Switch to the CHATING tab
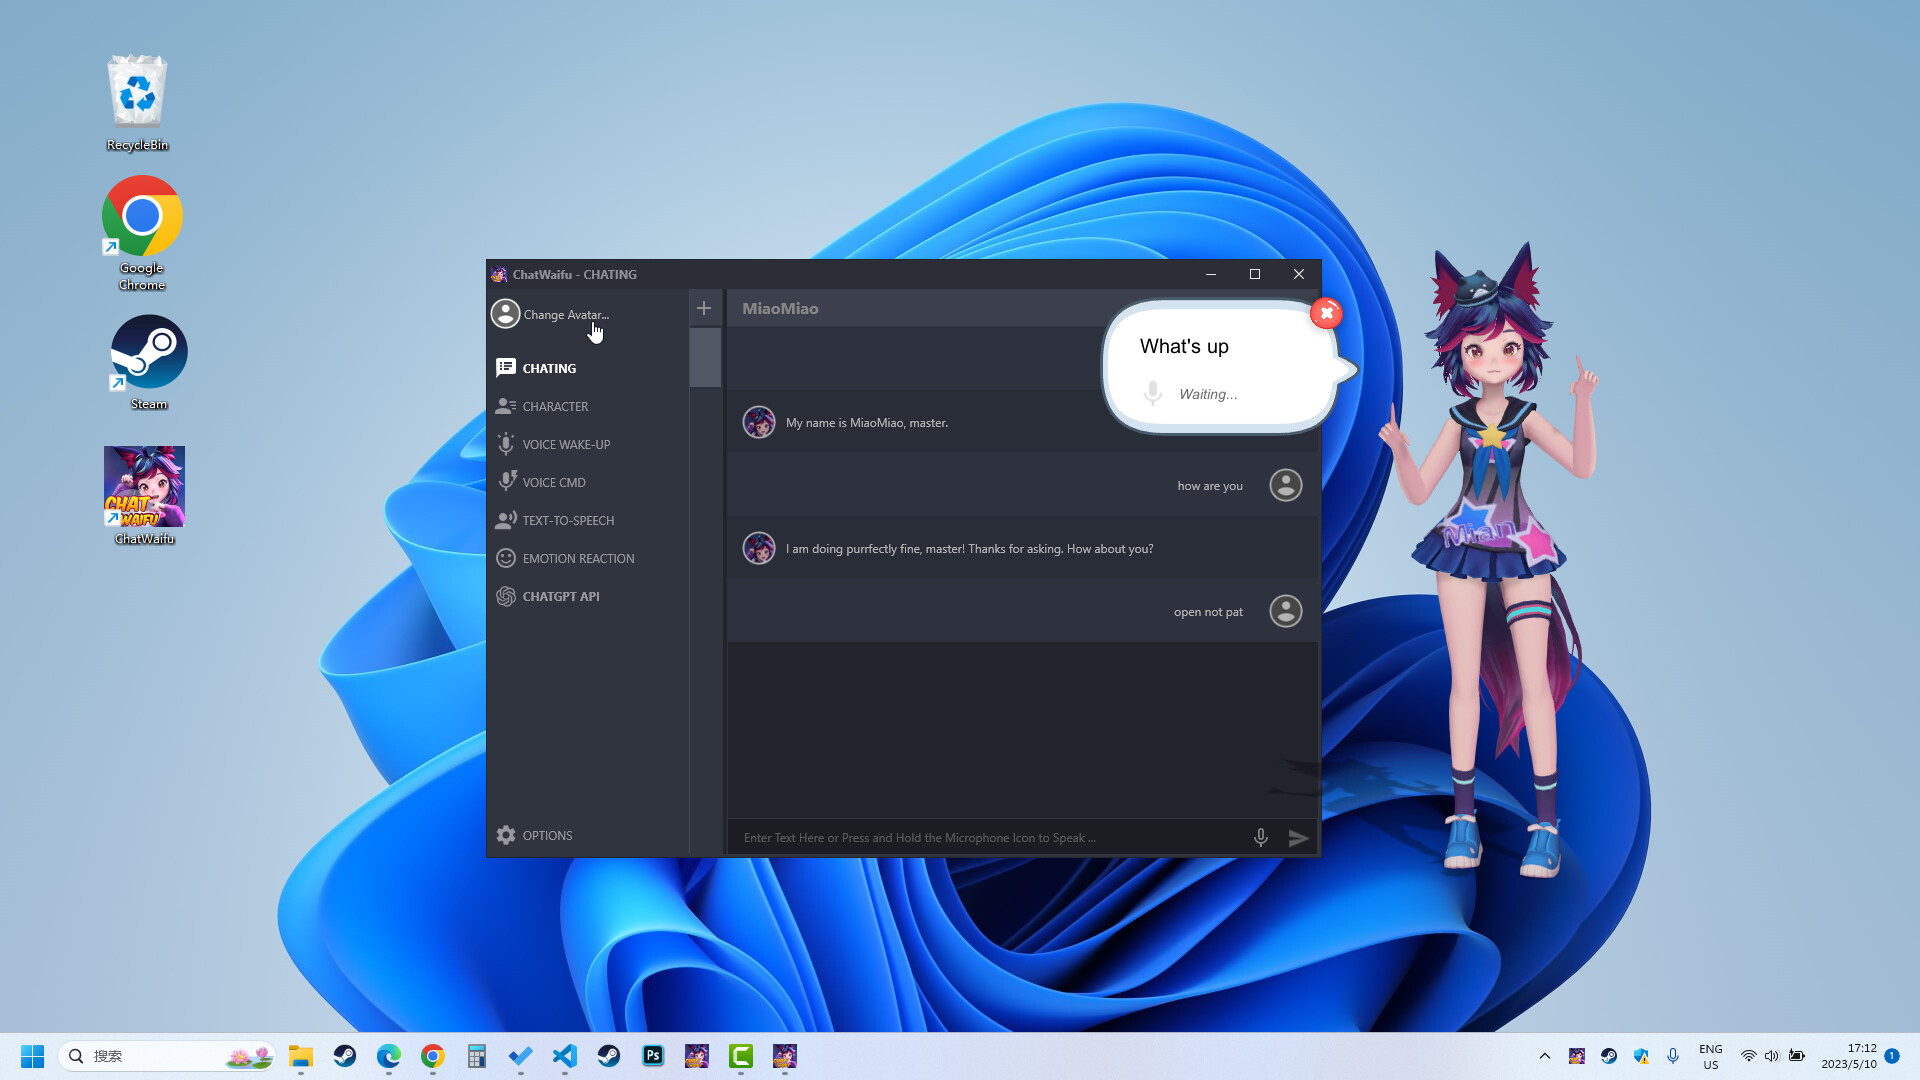Image resolution: width=1920 pixels, height=1080 pixels. 548,368
